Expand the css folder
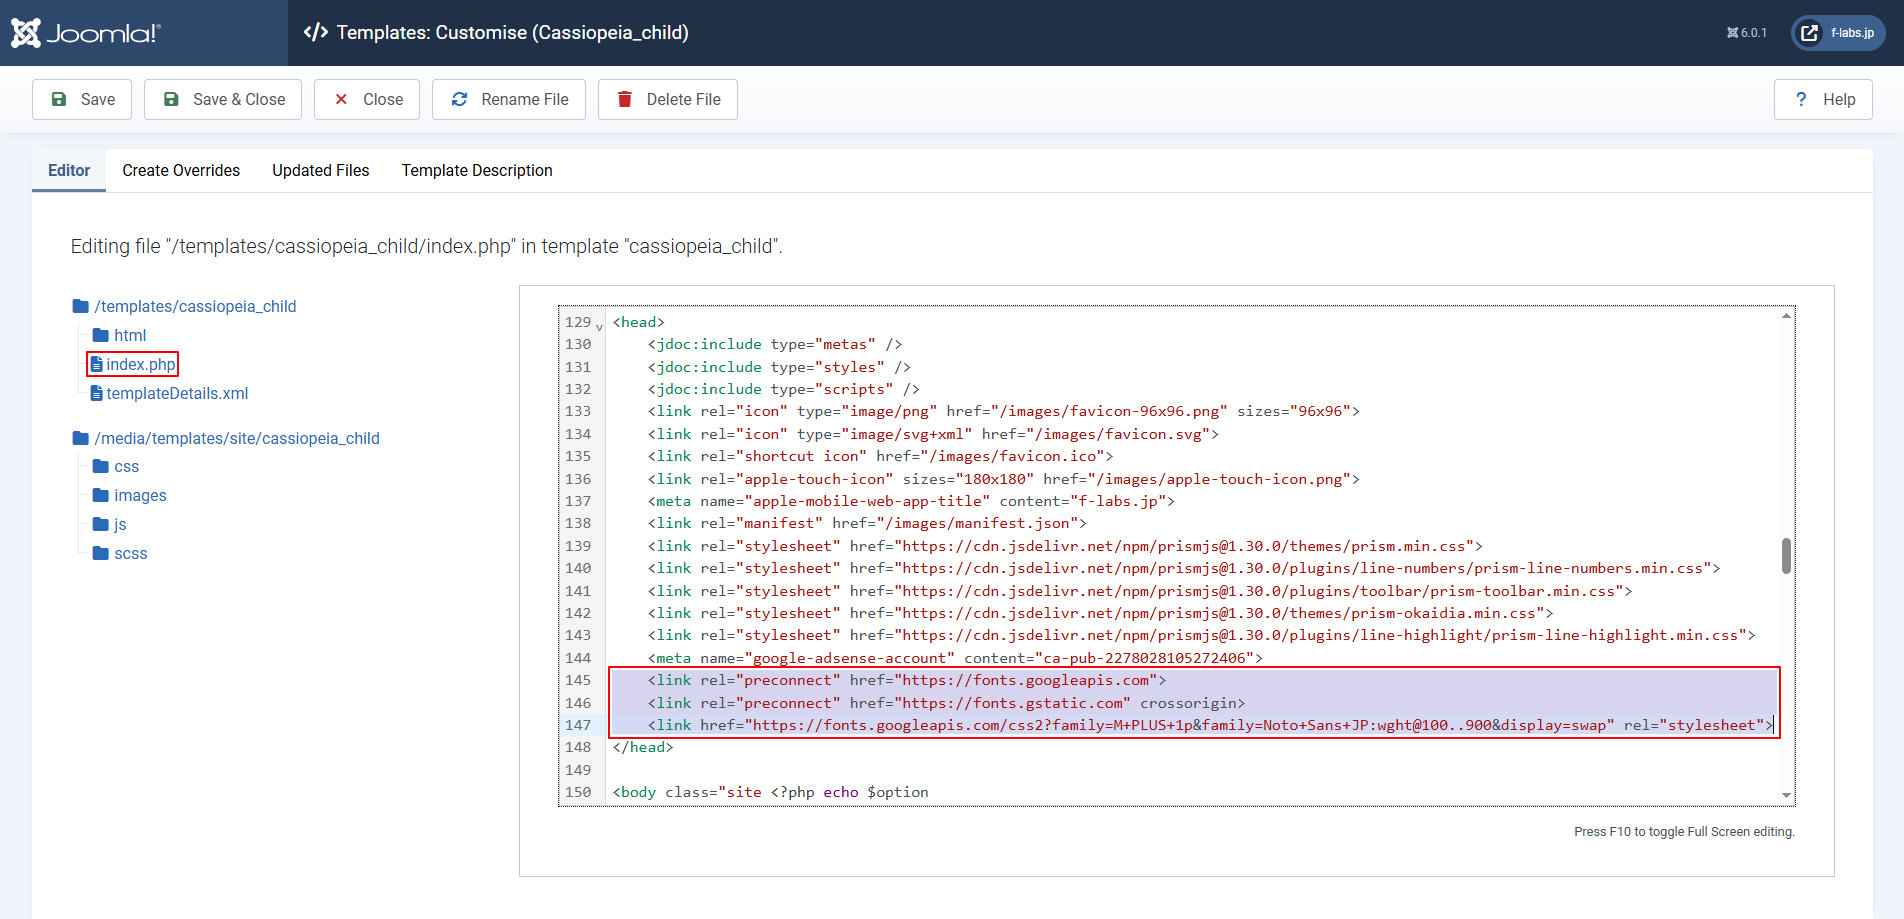Image resolution: width=1904 pixels, height=919 pixels. [126, 466]
